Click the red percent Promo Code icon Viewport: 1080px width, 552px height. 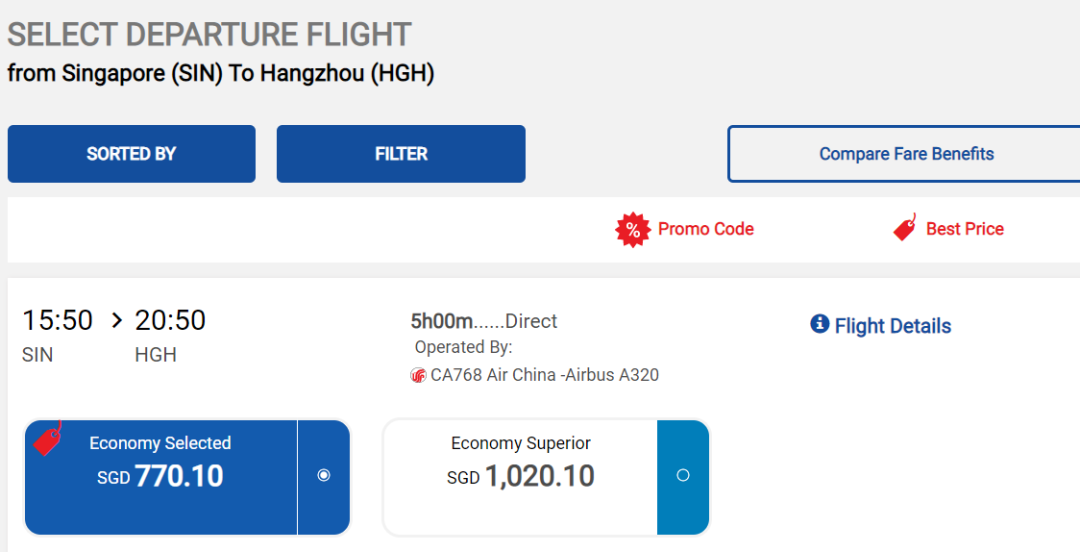coord(632,230)
